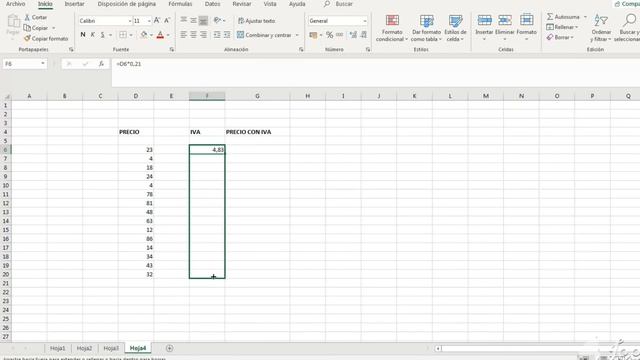
Task: Toggle Subrayado (S) underline formatting
Action: tap(102, 35)
